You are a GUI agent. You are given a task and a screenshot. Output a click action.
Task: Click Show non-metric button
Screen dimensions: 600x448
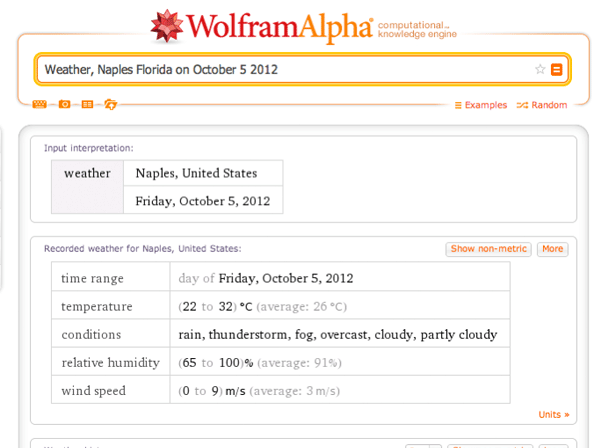tap(489, 249)
